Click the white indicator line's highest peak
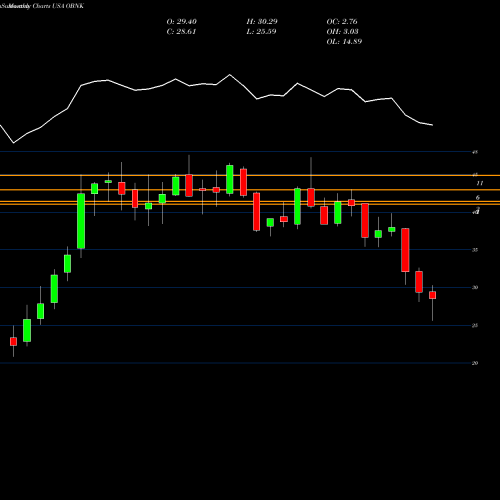The width and height of the screenshot is (500, 500). click(x=230, y=75)
